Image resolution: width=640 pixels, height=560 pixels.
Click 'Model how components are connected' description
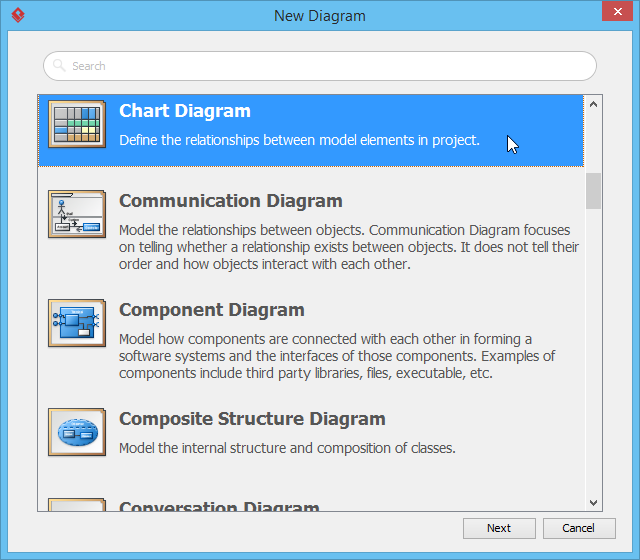[x=337, y=356]
